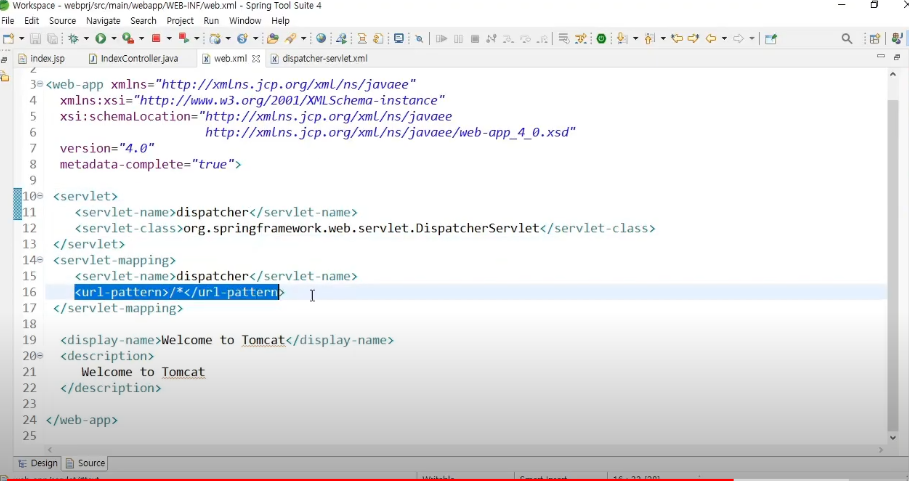Click the New Java Package icon
Image resolution: width=909 pixels, height=481 pixels.
point(215,39)
